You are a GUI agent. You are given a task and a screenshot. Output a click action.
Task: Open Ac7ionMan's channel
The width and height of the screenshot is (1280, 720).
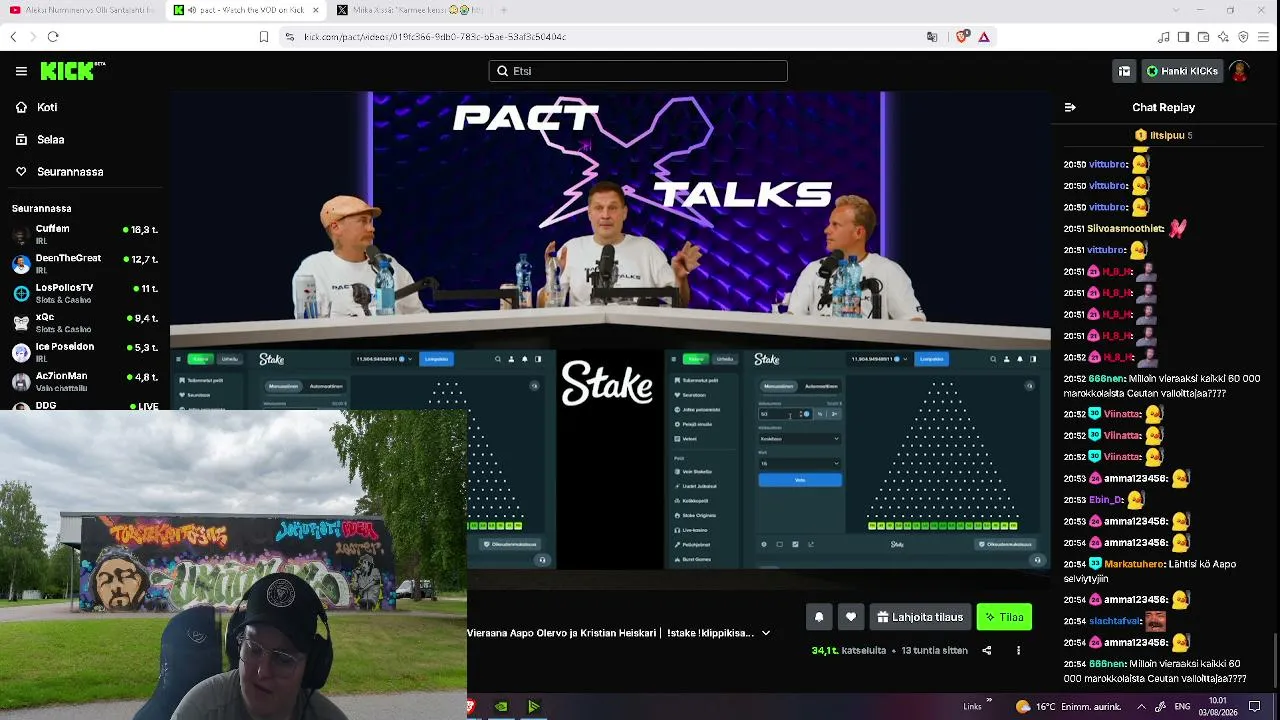85,381
